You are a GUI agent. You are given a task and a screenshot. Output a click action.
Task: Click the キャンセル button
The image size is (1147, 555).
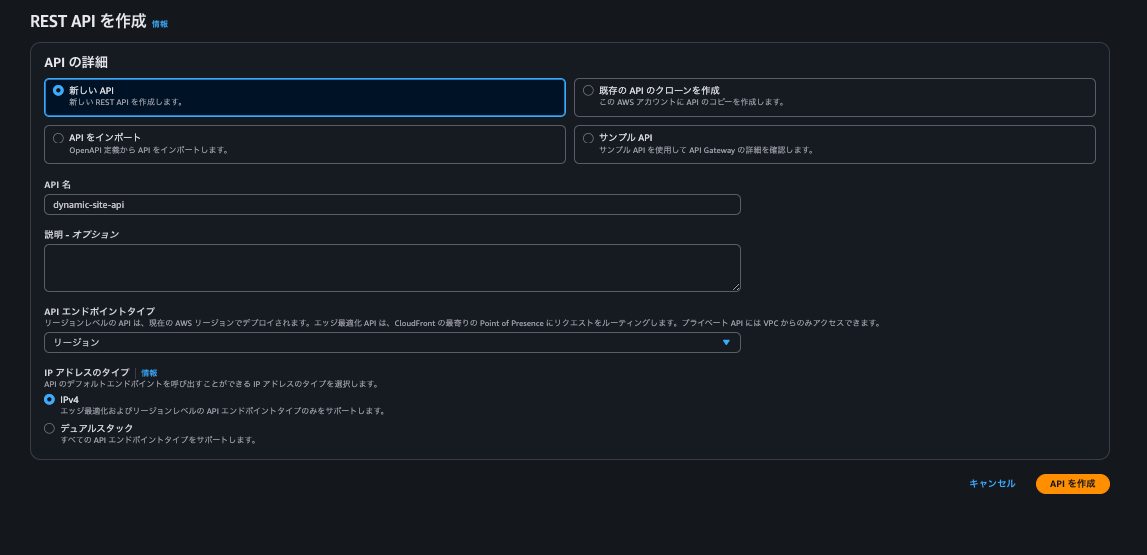click(992, 483)
